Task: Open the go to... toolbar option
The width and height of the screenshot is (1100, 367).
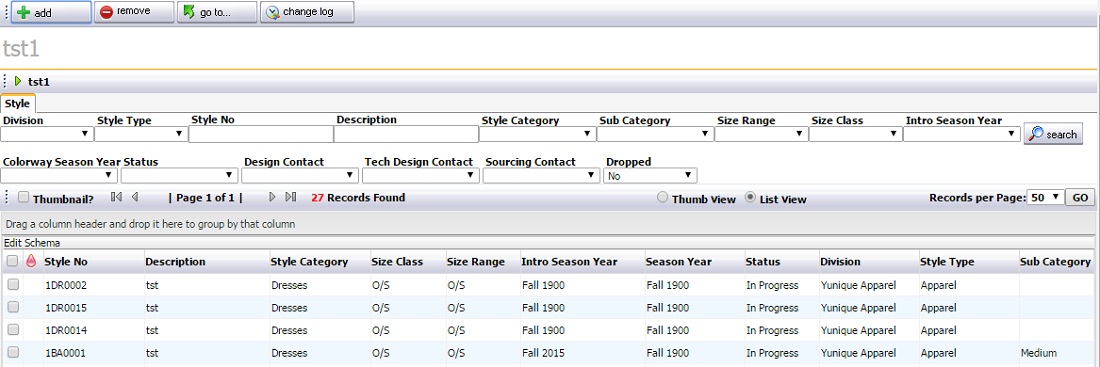Action: 216,12
